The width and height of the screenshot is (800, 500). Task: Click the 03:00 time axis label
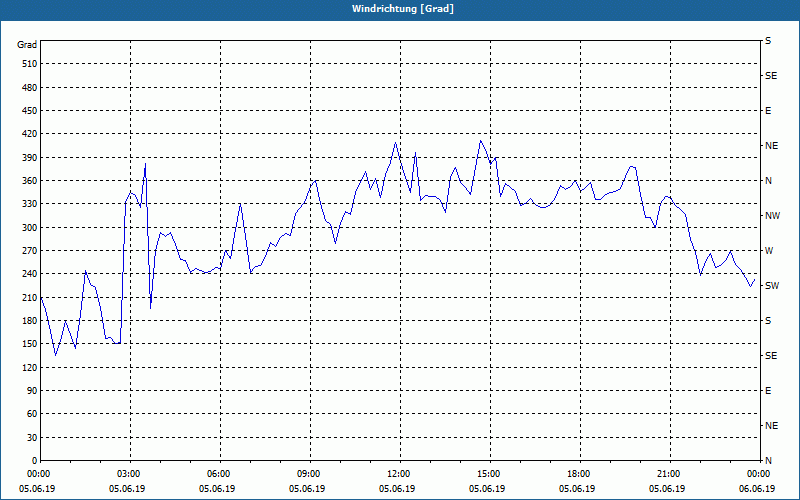coord(130,474)
